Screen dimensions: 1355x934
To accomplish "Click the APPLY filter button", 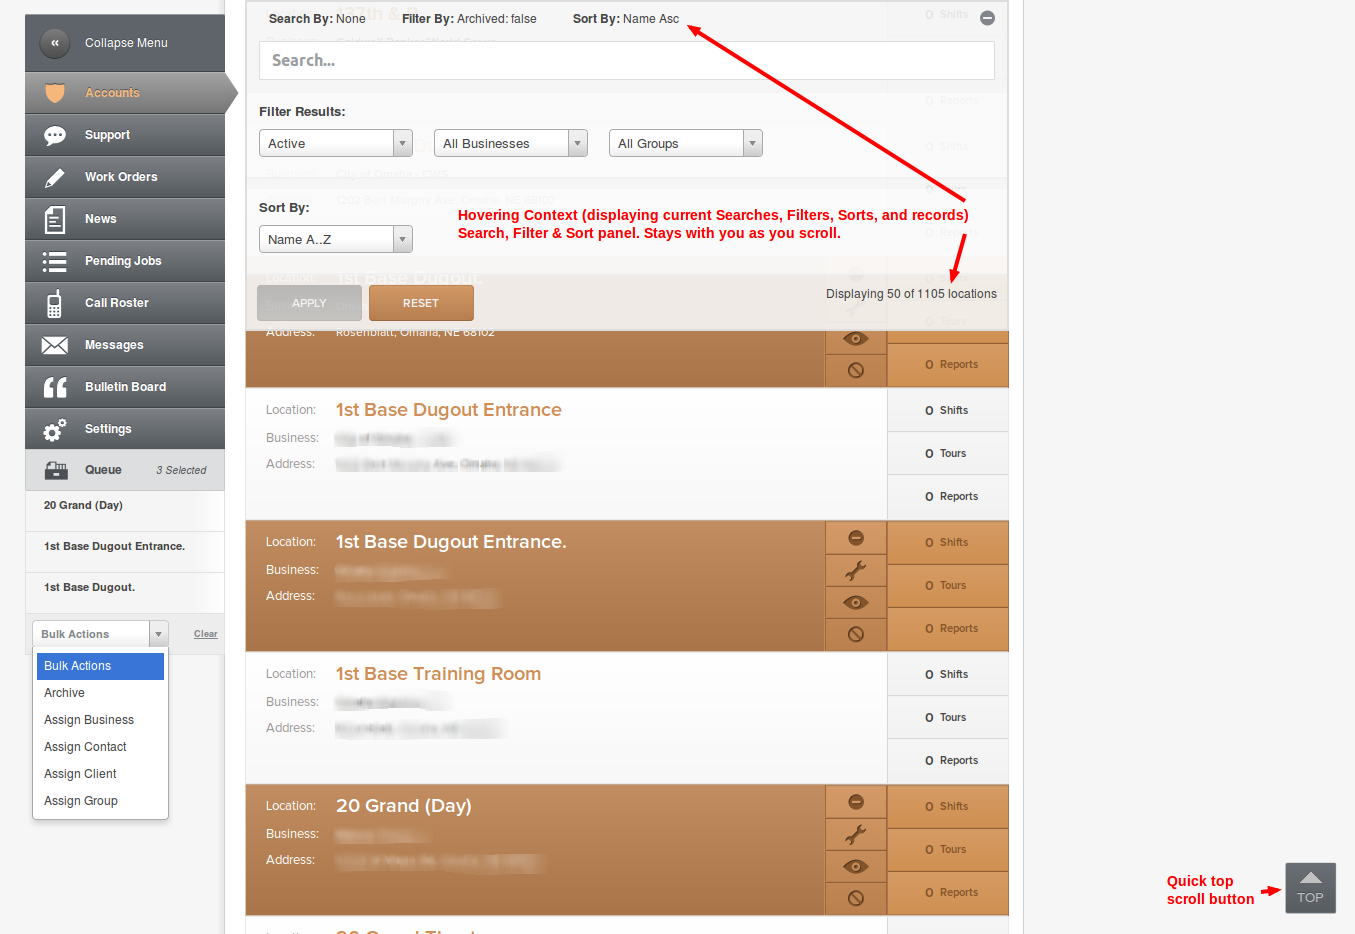I will 309,303.
